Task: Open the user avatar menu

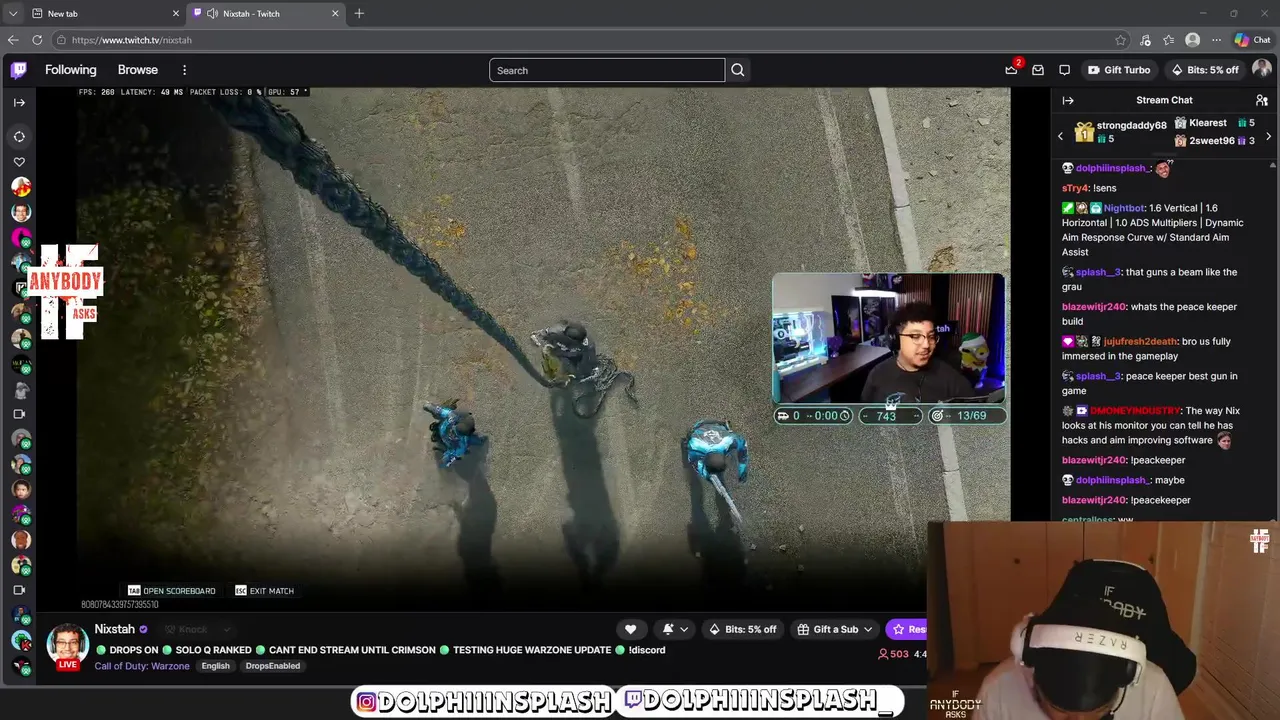Action: point(1262,69)
